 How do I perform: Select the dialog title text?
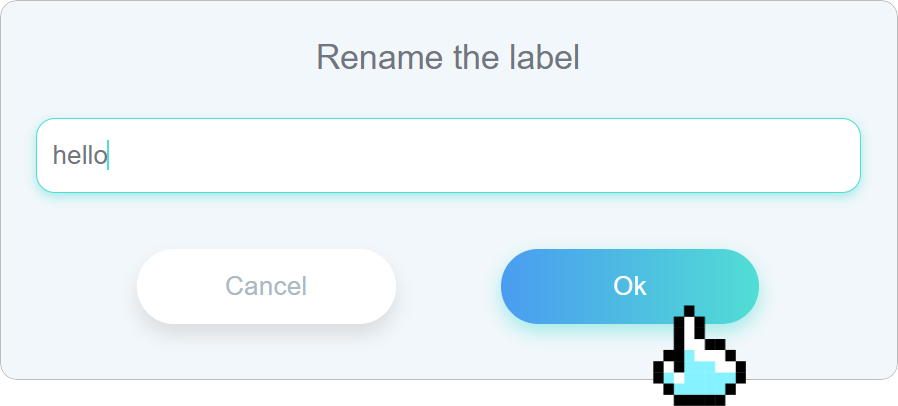(448, 57)
